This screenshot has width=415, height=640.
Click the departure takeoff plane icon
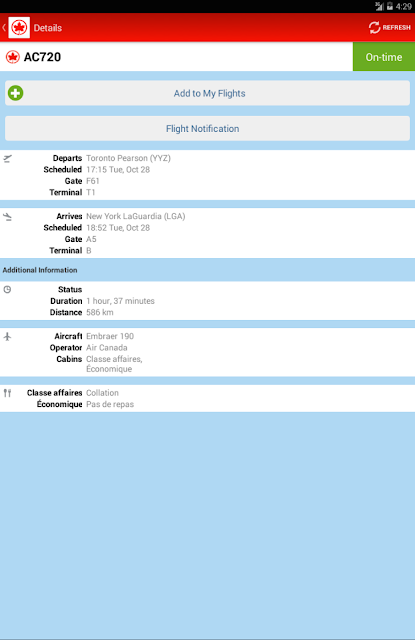tap(7, 158)
